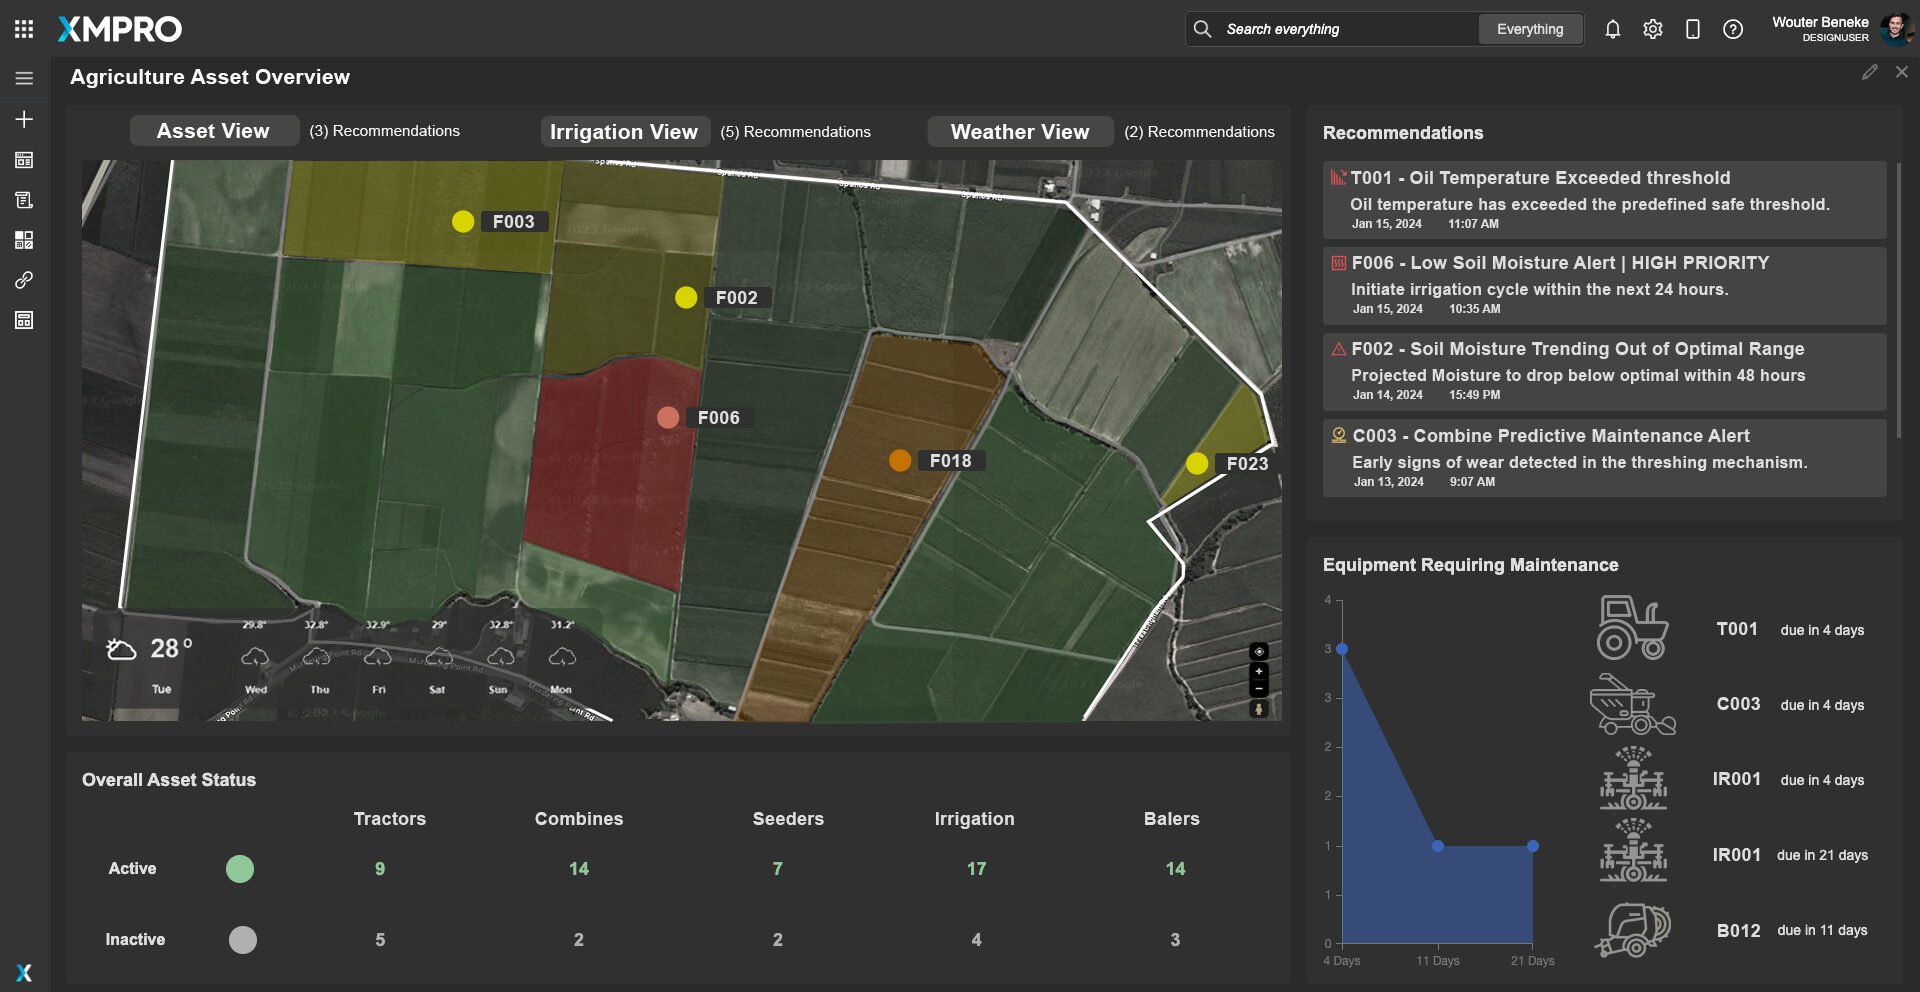
Task: Open the Everything search scope dropdown
Action: click(x=1529, y=29)
